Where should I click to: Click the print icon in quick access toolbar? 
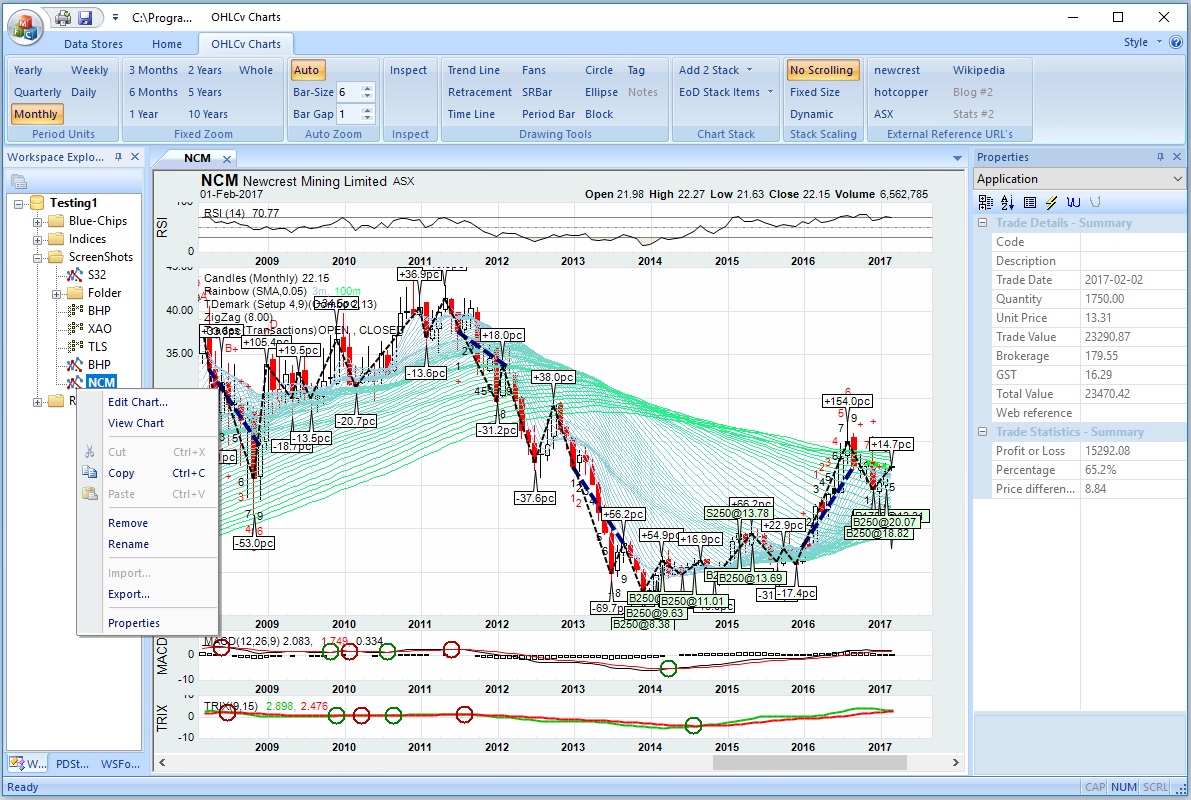coord(63,17)
